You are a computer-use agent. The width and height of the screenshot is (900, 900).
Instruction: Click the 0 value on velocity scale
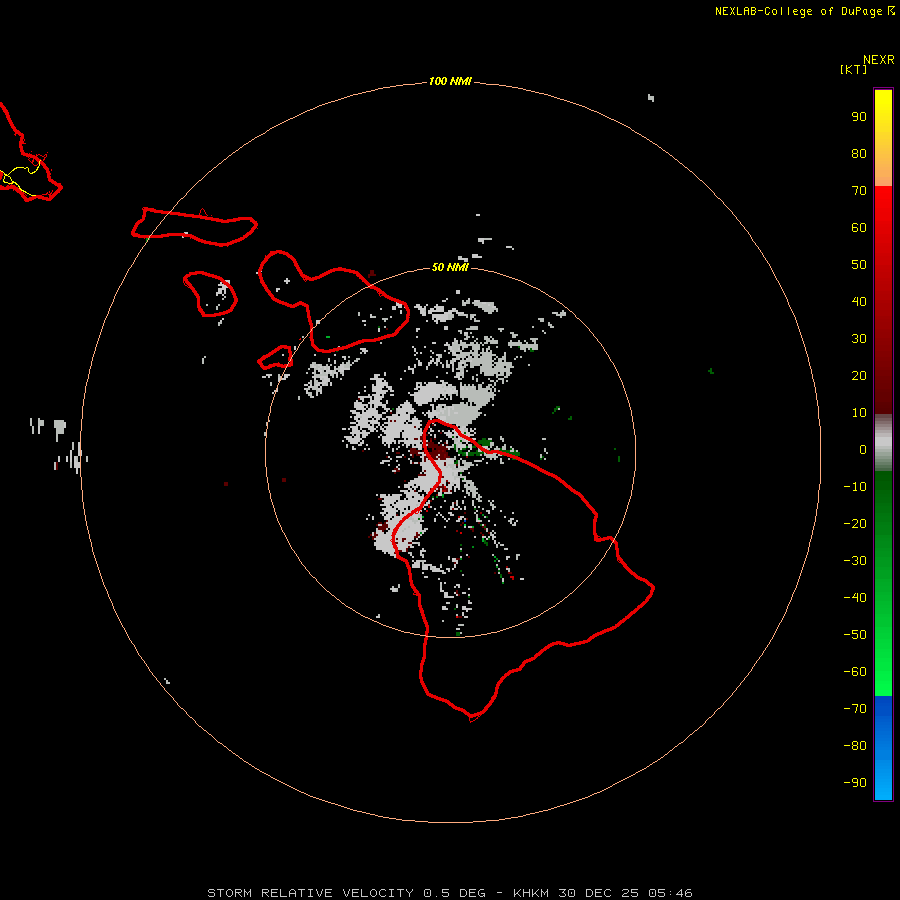[x=863, y=450]
